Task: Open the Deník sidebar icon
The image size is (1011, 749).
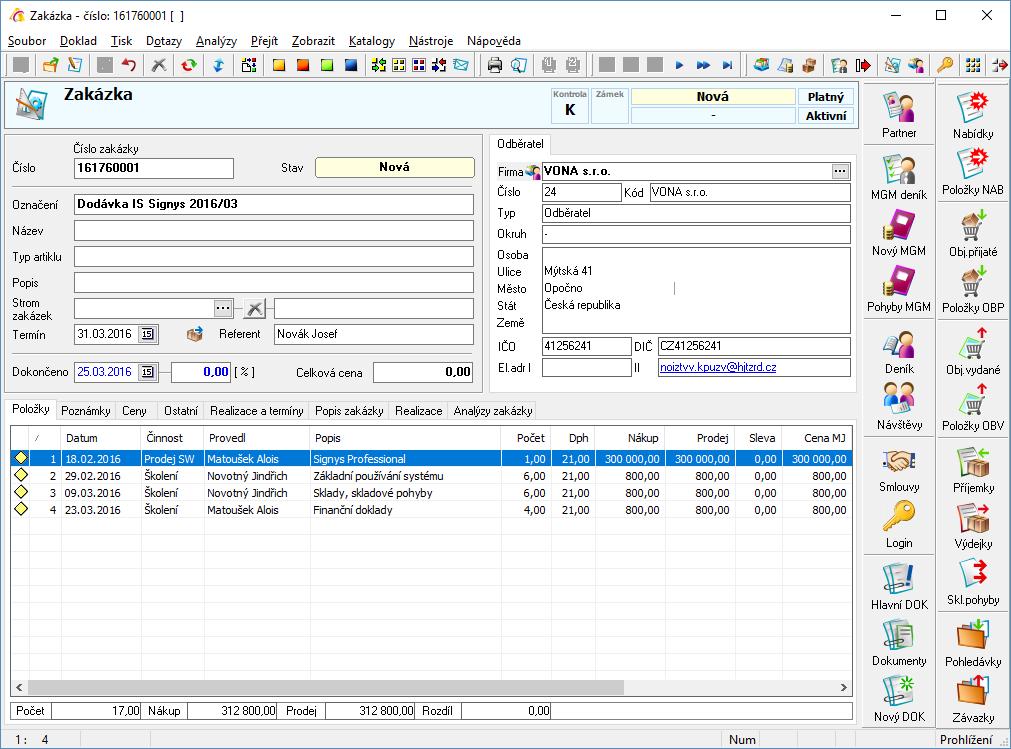Action: 899,351
